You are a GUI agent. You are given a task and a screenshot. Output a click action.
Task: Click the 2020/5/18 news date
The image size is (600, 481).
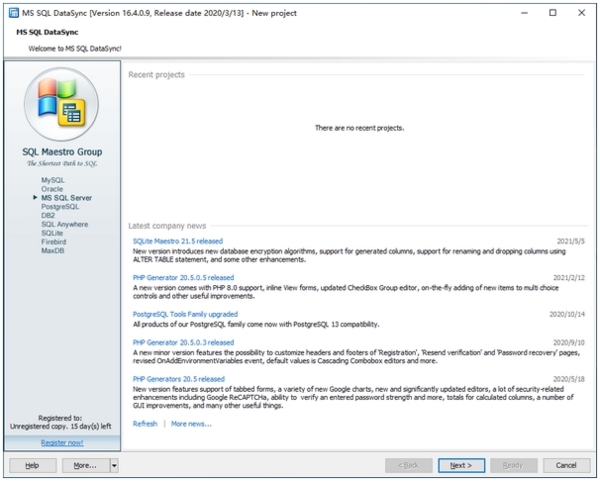[569, 379]
